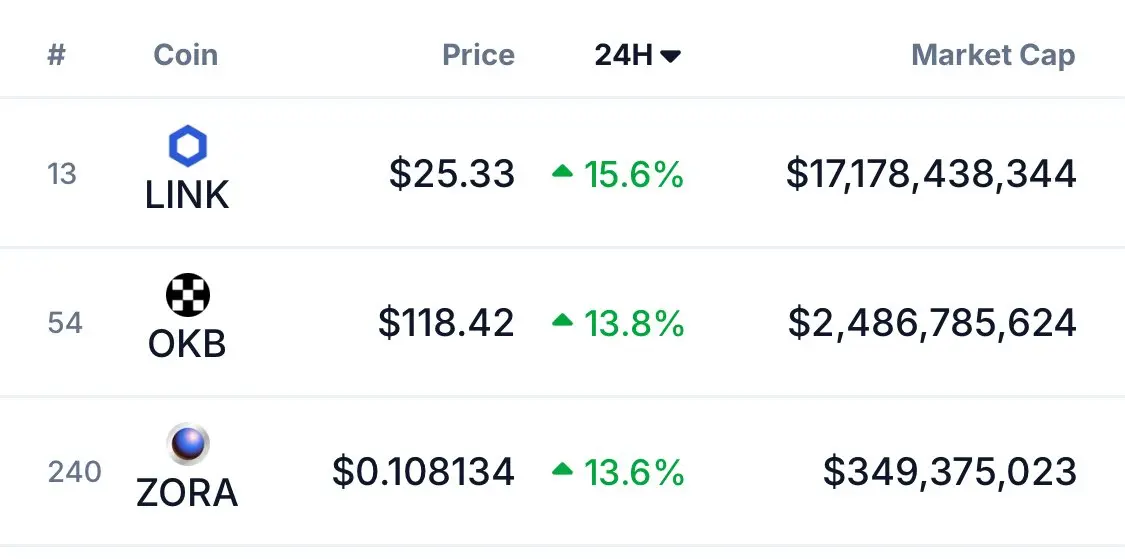The image size is (1125, 559).
Task: Open the LINK coin name link
Action: (187, 194)
